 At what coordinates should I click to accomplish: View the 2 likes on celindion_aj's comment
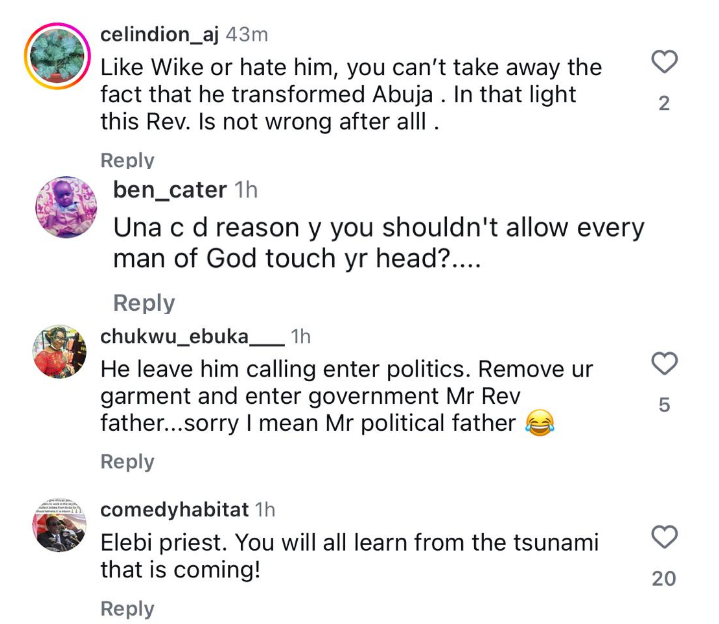(x=664, y=104)
